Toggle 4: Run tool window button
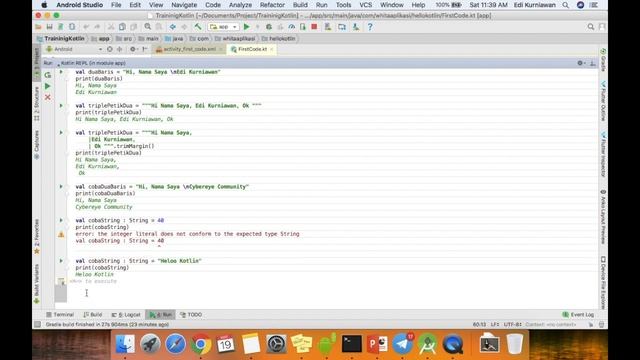640x360 pixels. [160, 315]
